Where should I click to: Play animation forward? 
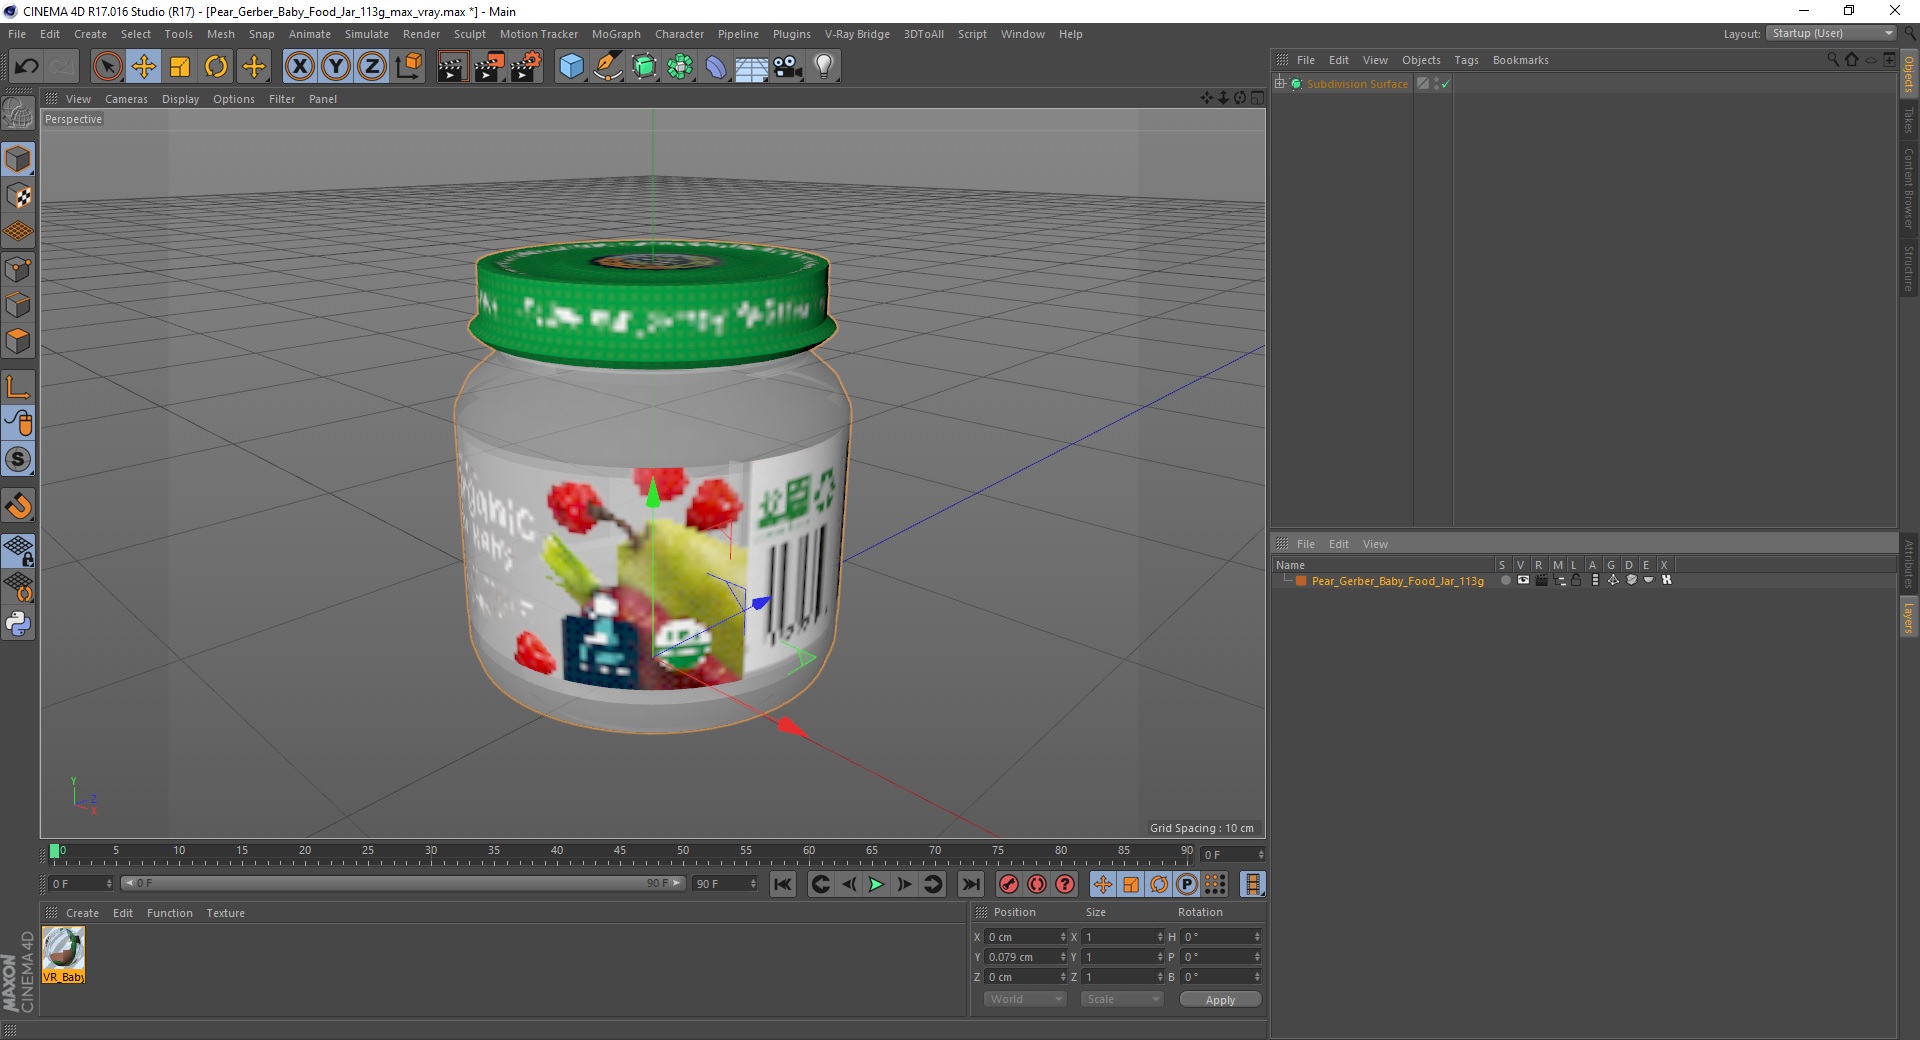point(876,884)
